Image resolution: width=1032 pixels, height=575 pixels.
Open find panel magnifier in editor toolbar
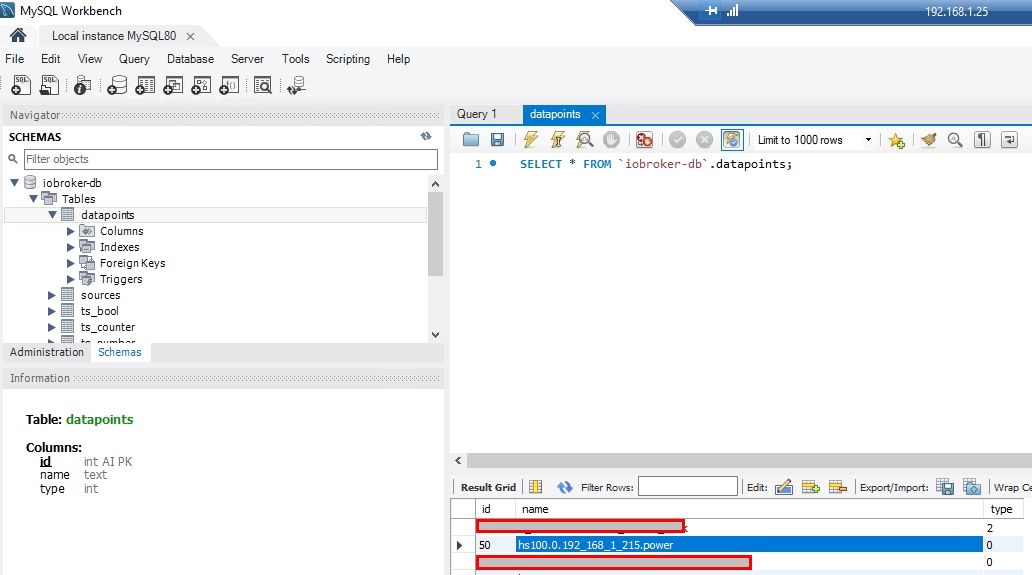point(955,139)
